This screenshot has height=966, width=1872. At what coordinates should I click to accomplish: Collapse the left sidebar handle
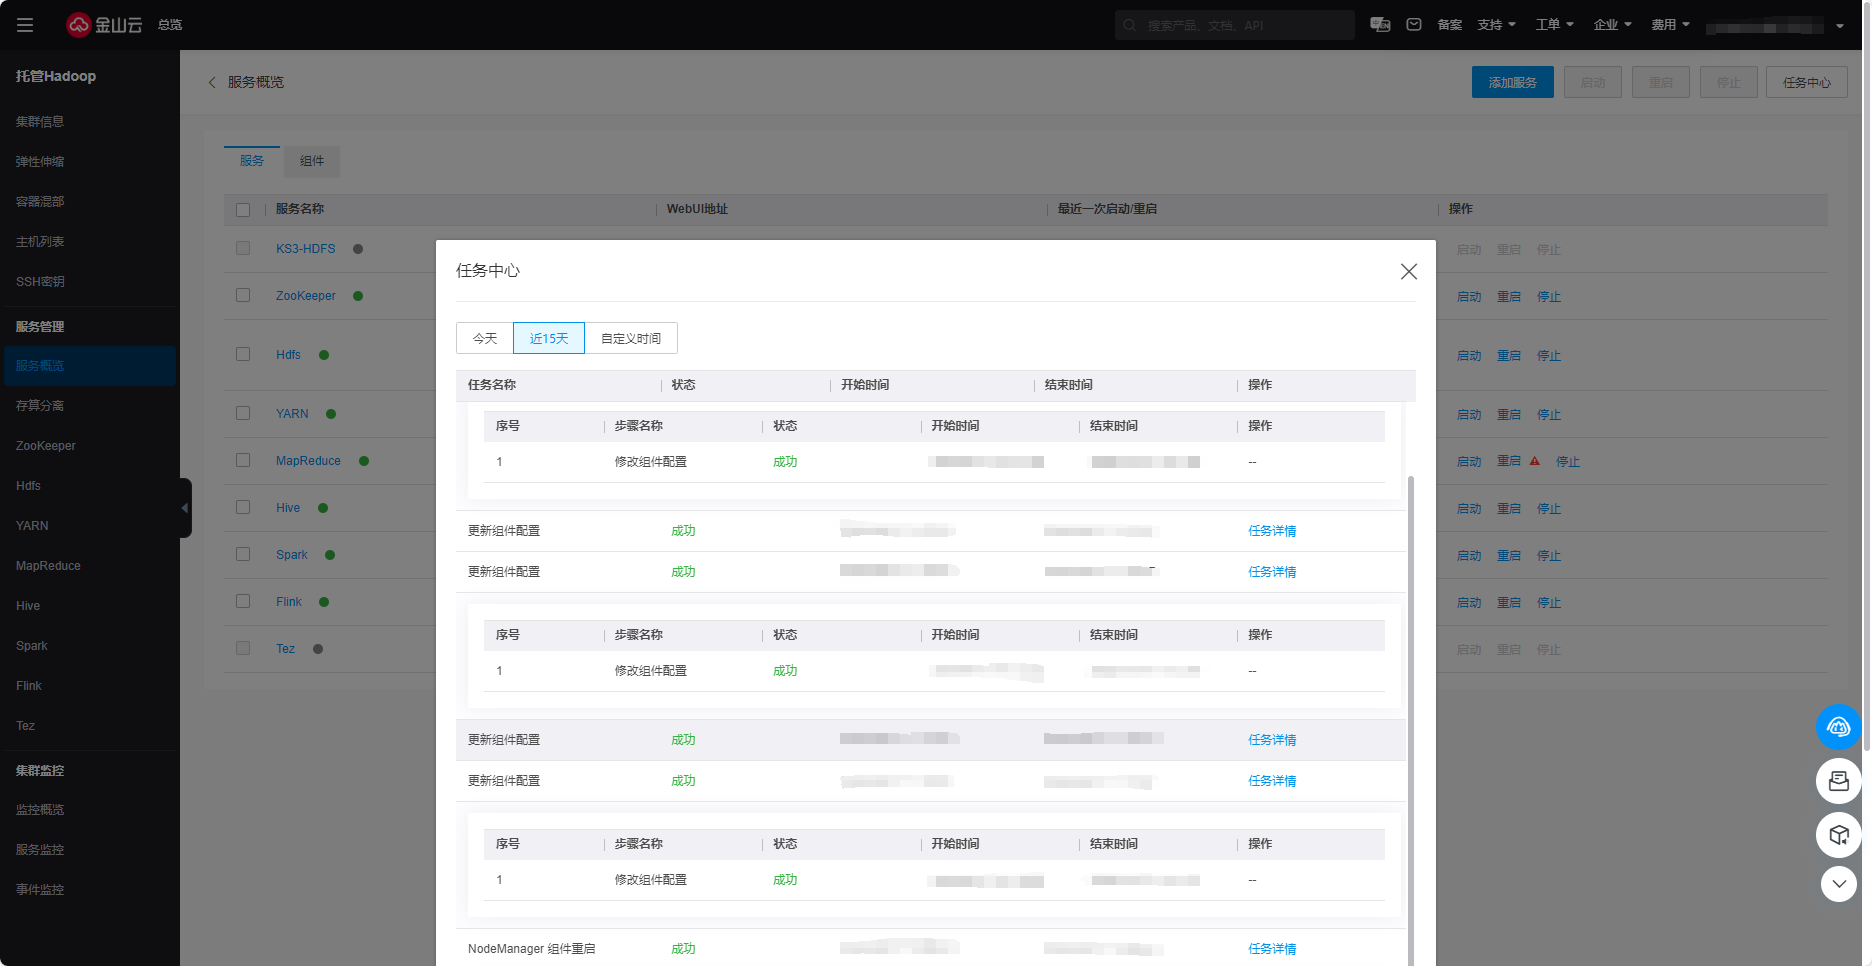coord(185,508)
